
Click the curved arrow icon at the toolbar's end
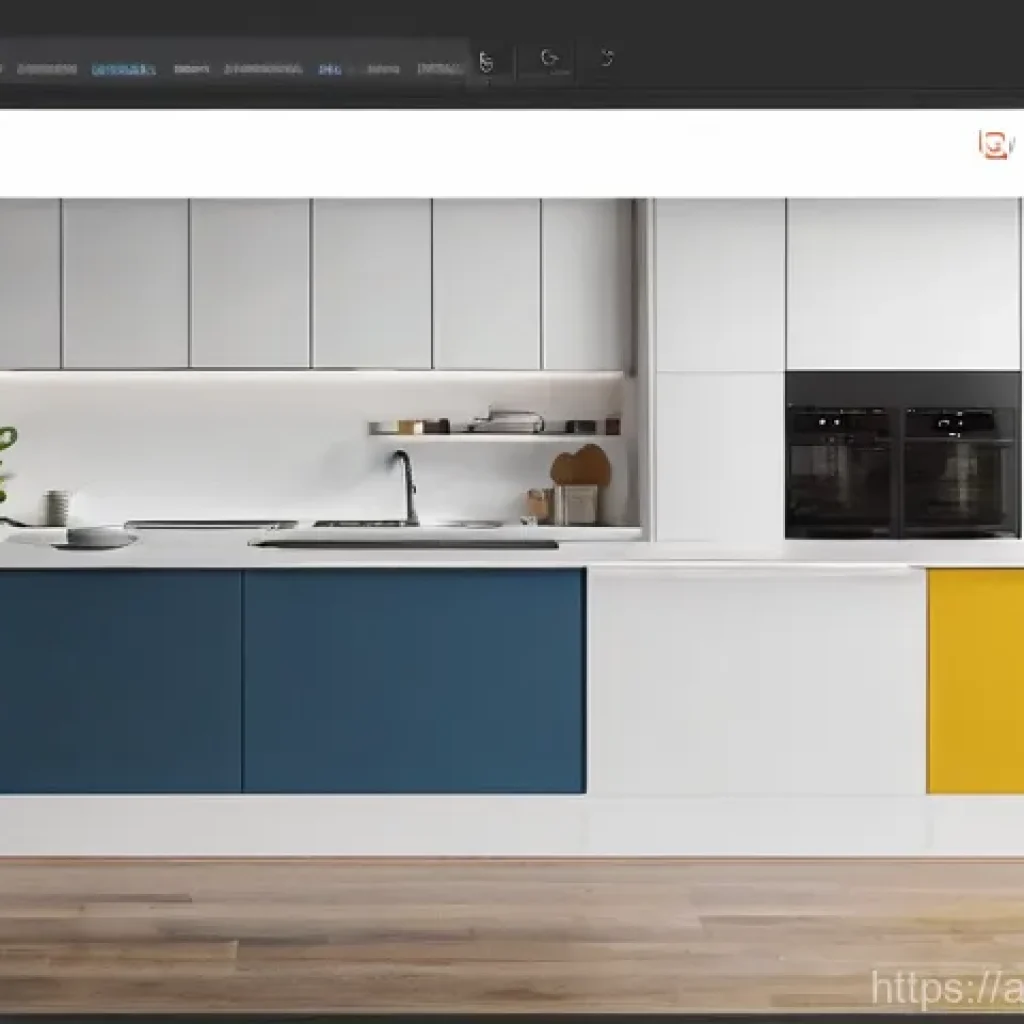click(607, 58)
